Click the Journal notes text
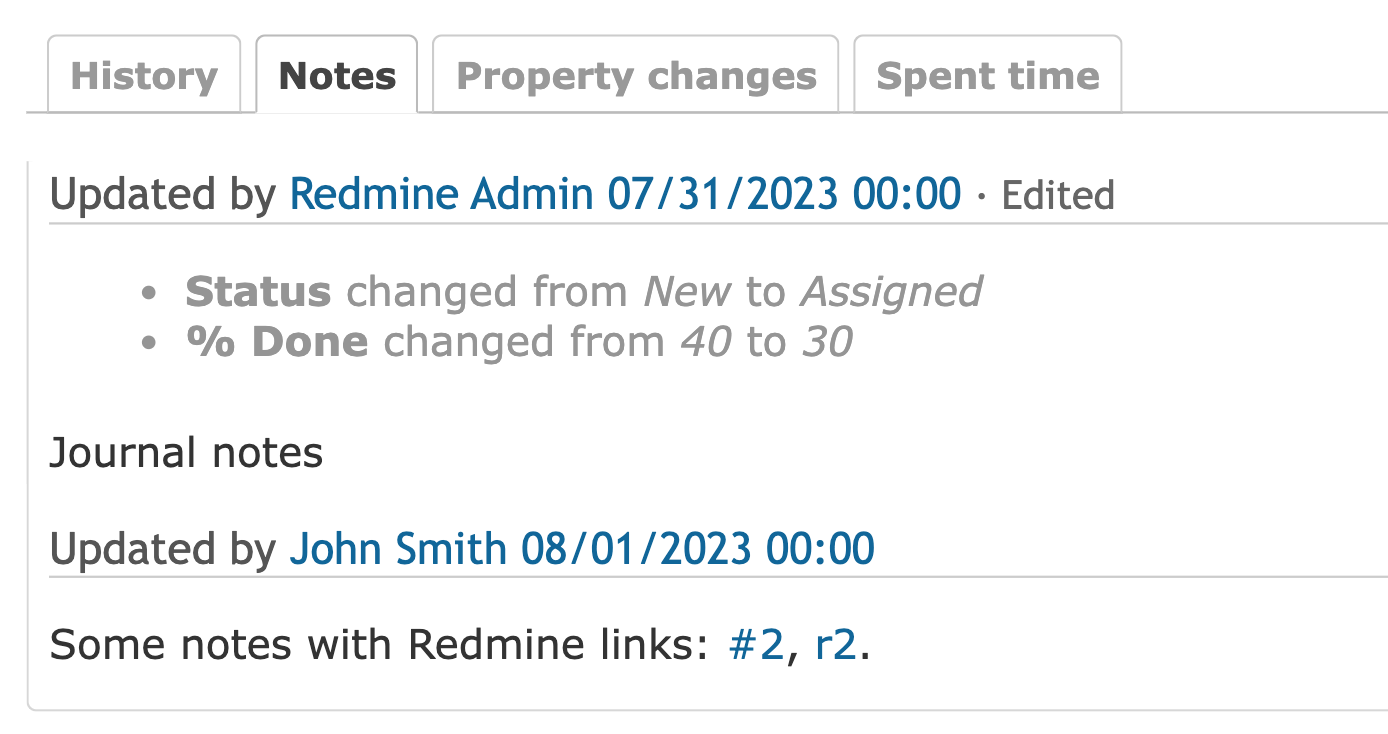This screenshot has height=734, width=1388. point(186,453)
